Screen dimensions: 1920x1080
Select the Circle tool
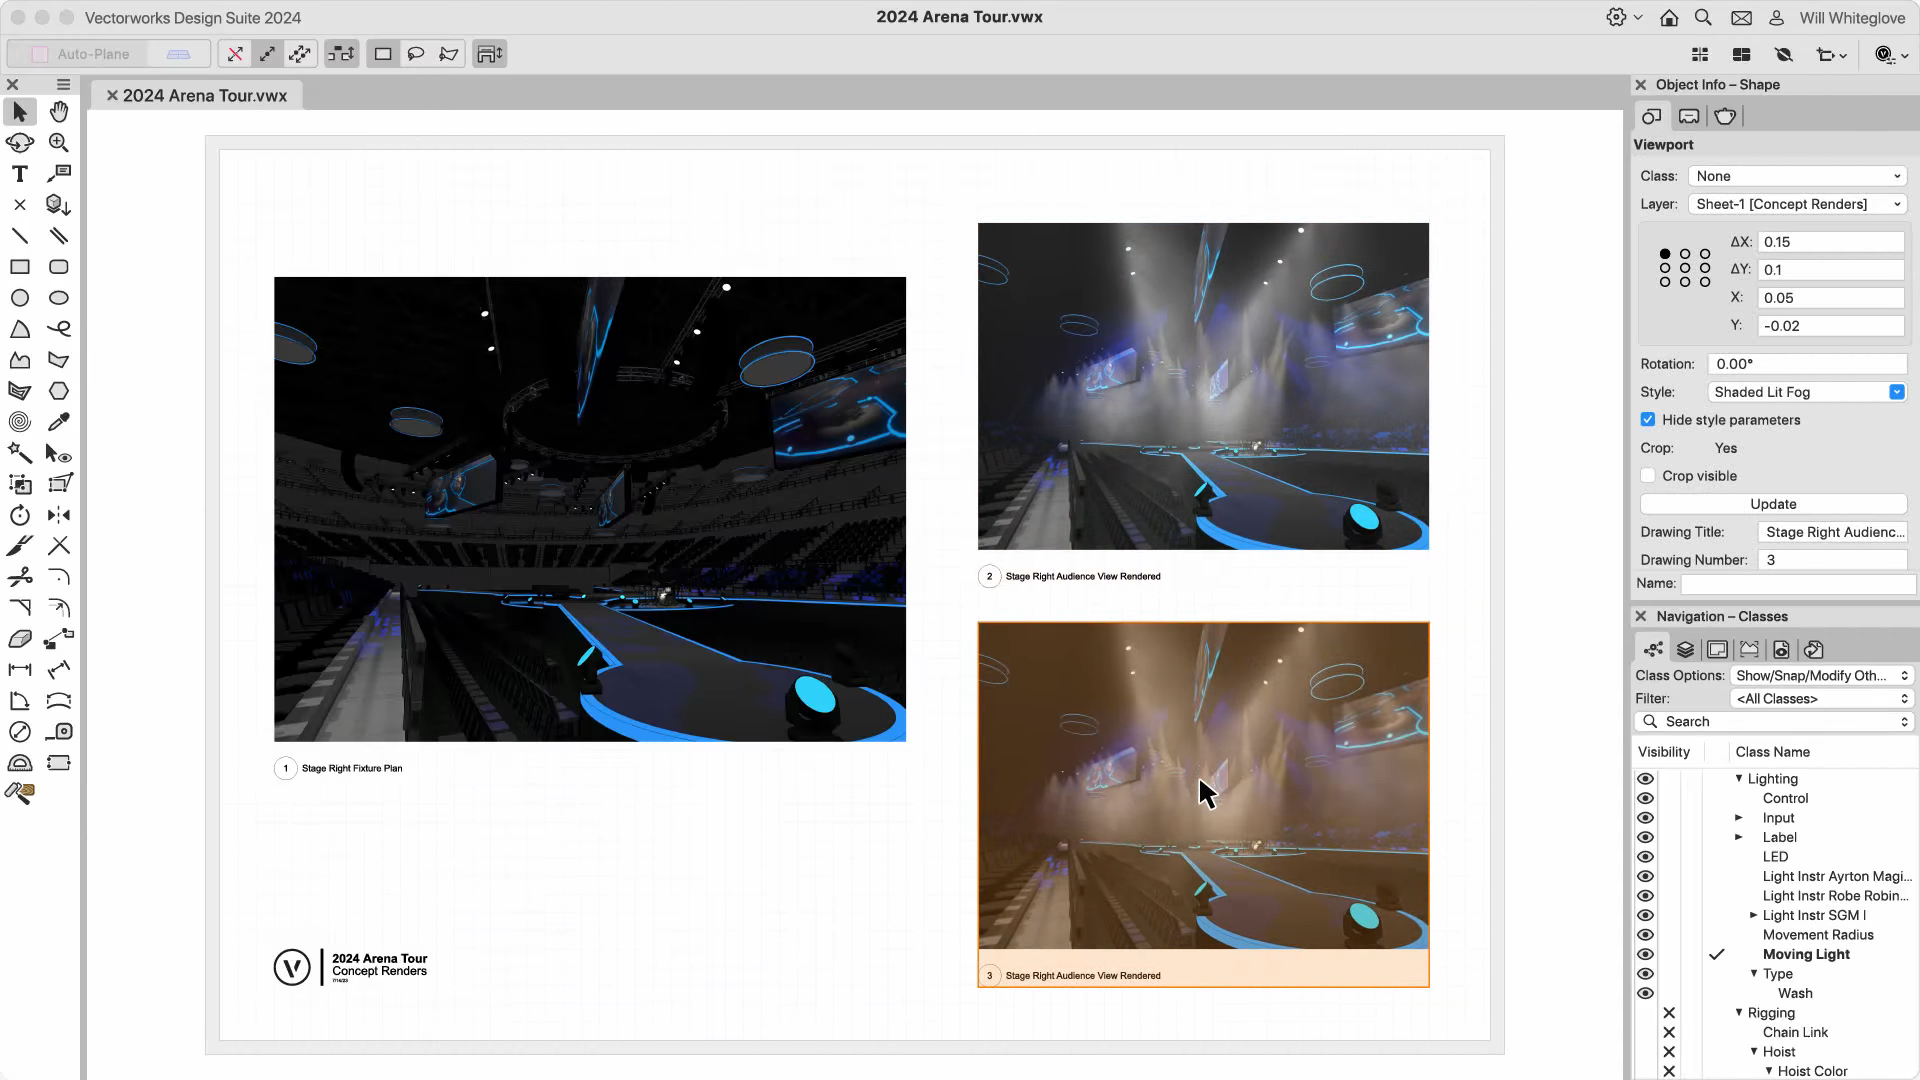click(x=20, y=298)
